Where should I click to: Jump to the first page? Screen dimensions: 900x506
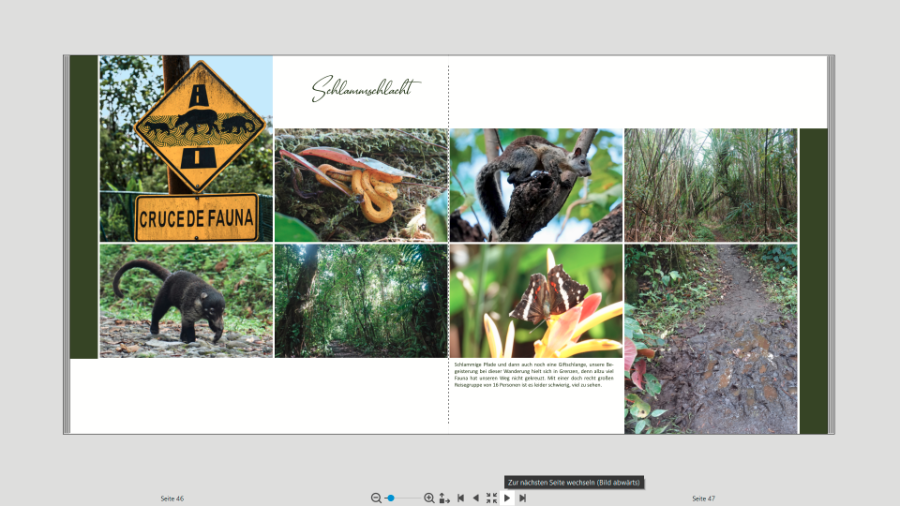click(460, 498)
